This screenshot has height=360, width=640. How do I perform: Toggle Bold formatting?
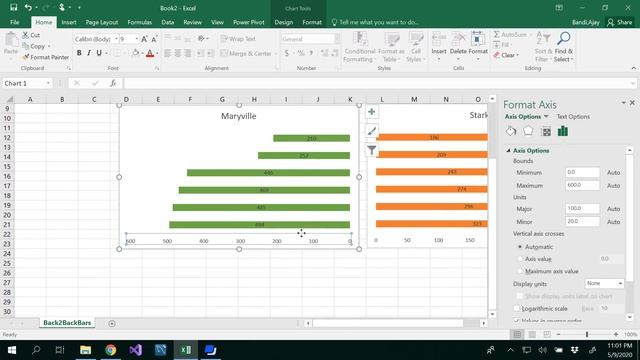(x=79, y=53)
